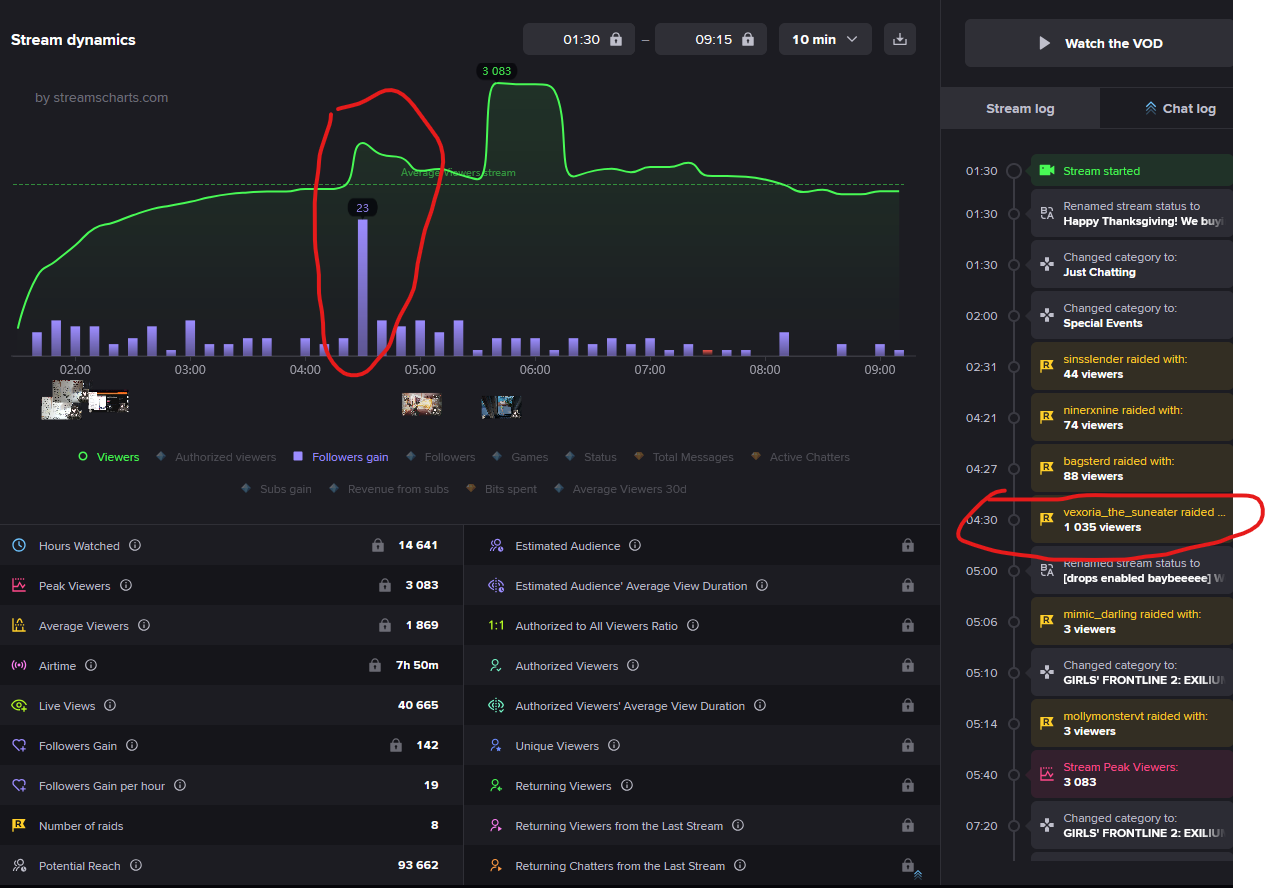Open the 01:30 start time selector
The height and width of the screenshot is (888, 1267).
point(579,40)
